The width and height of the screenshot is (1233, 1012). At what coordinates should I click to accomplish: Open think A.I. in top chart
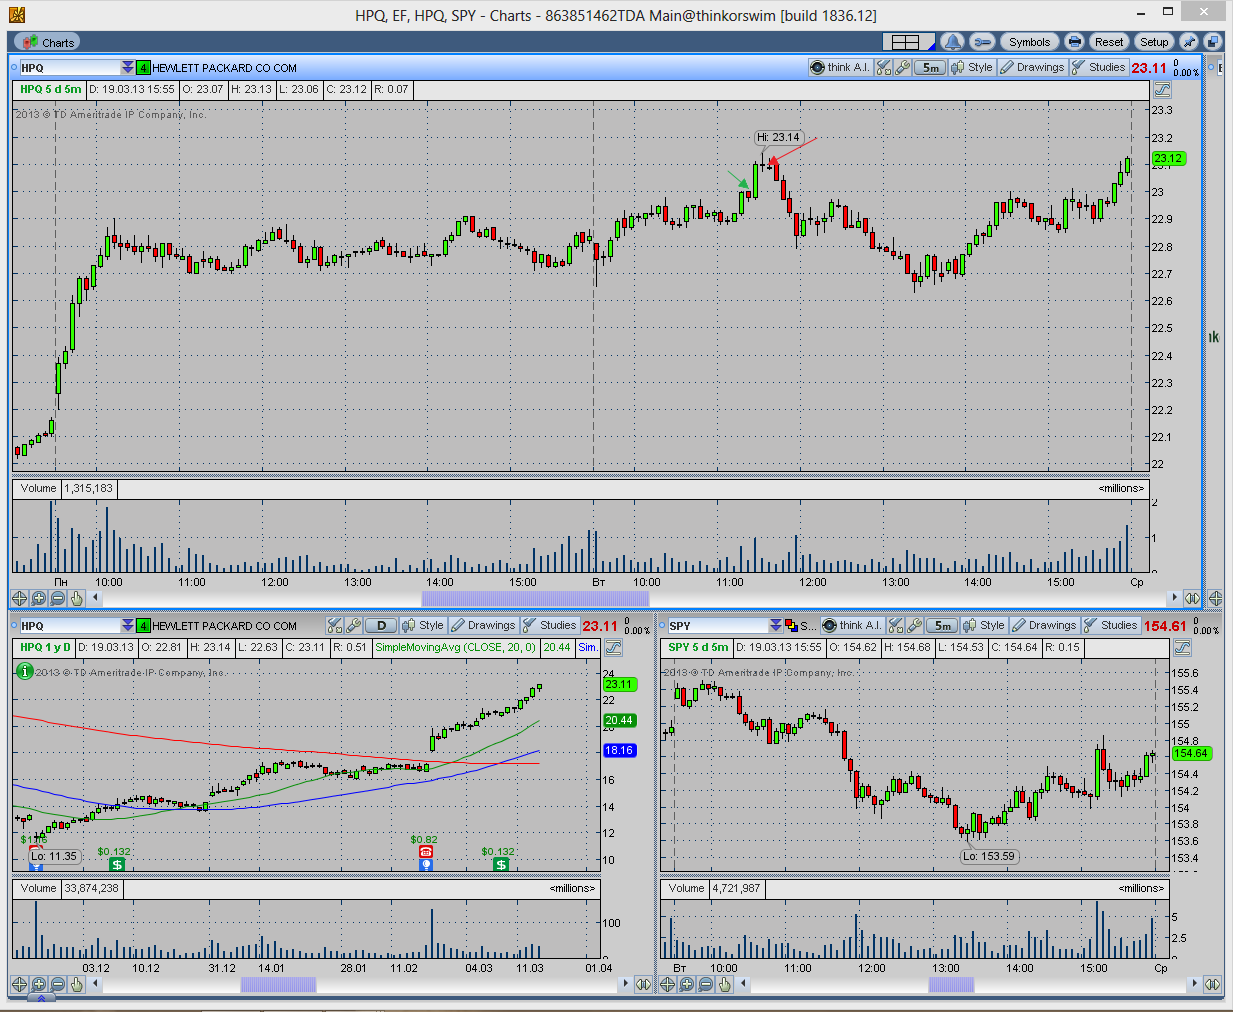(840, 67)
